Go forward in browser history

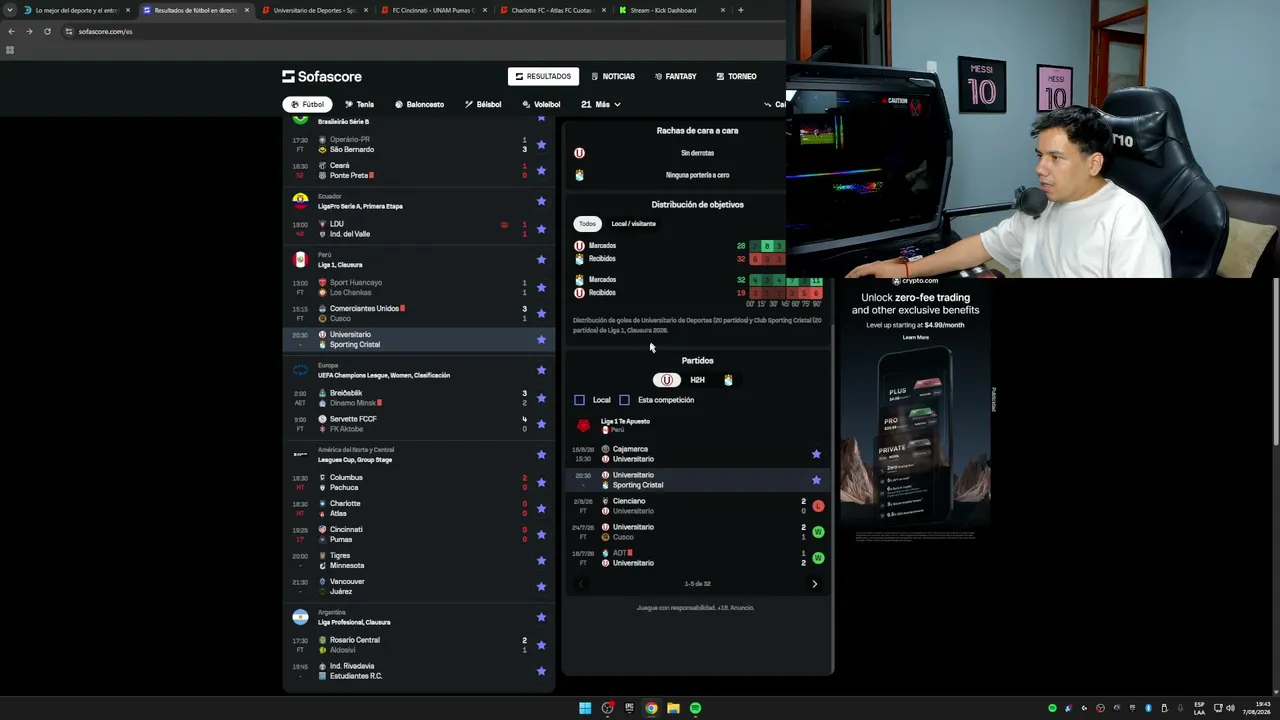29,31
